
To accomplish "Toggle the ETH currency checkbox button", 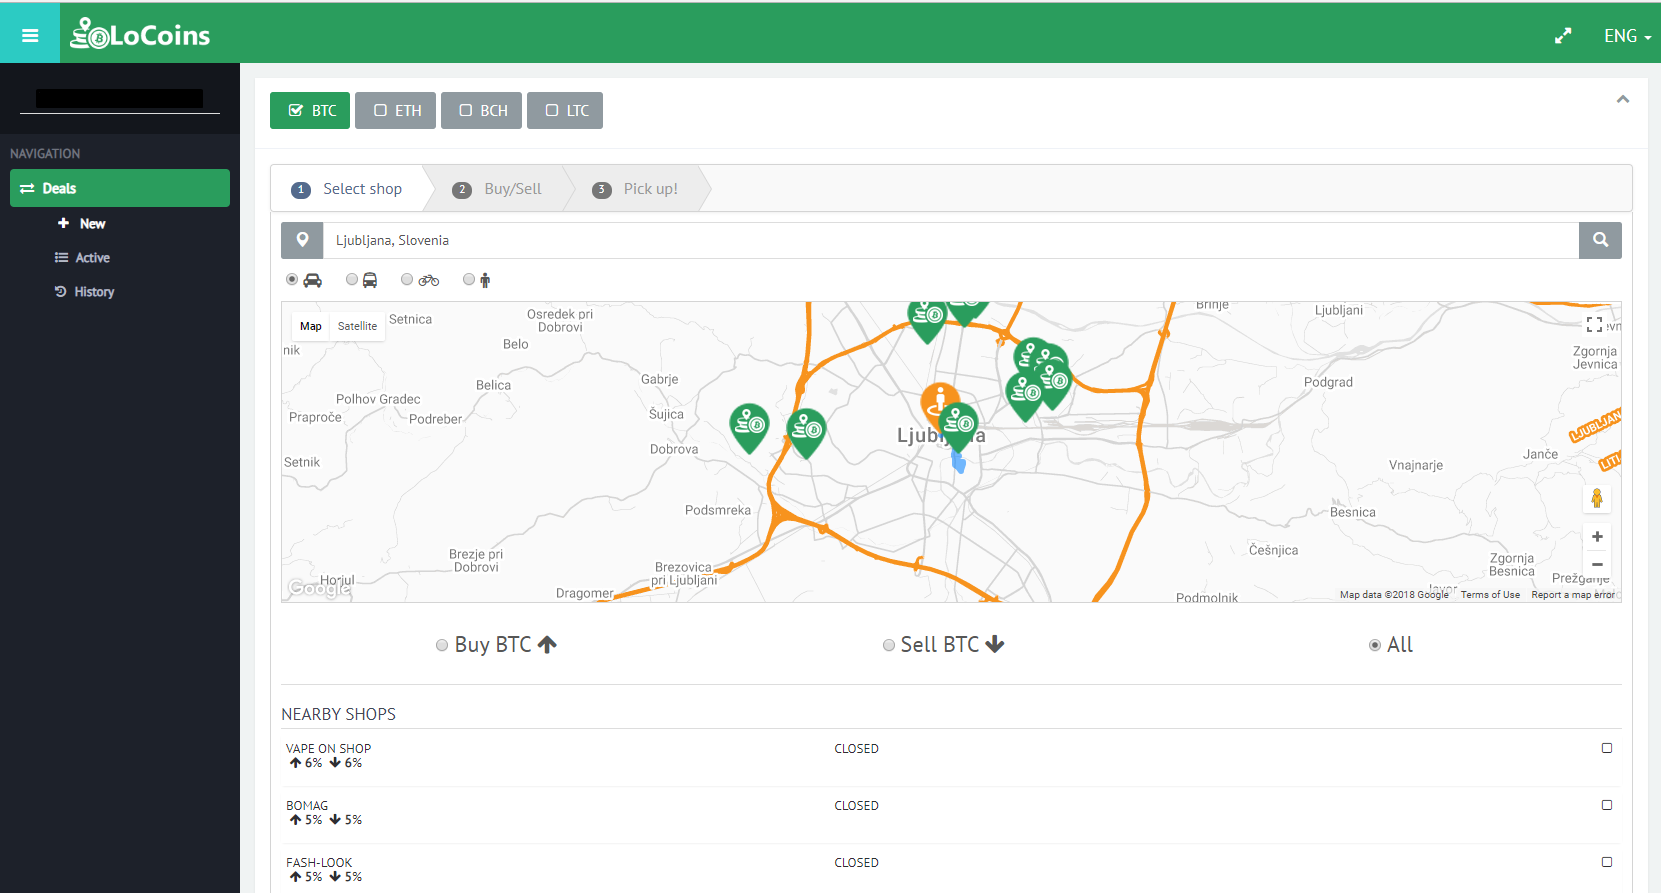I will coord(395,110).
